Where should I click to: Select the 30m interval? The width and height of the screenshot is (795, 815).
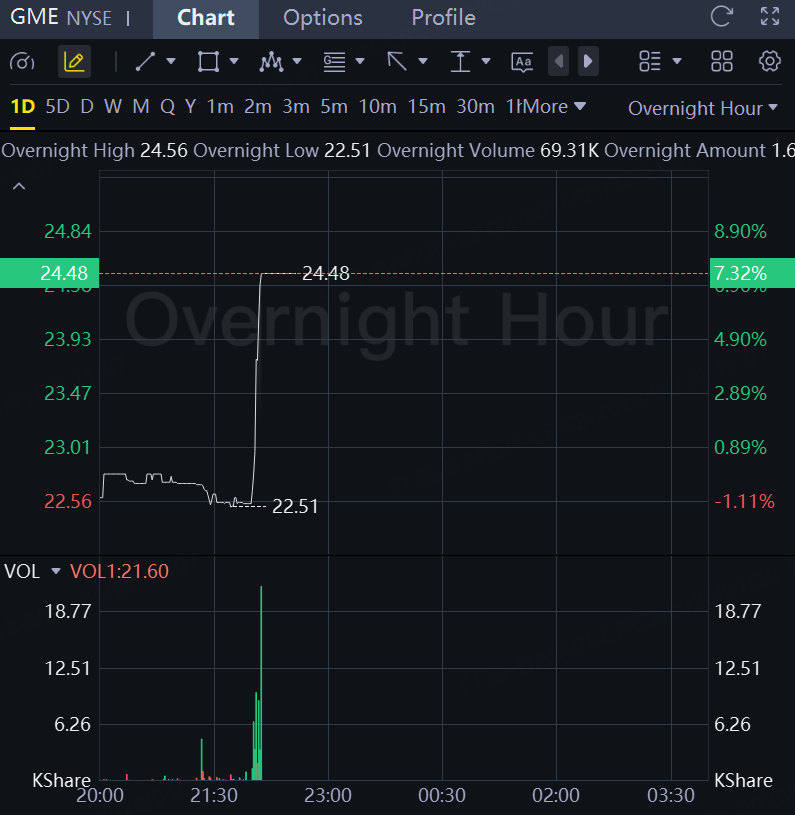[475, 107]
